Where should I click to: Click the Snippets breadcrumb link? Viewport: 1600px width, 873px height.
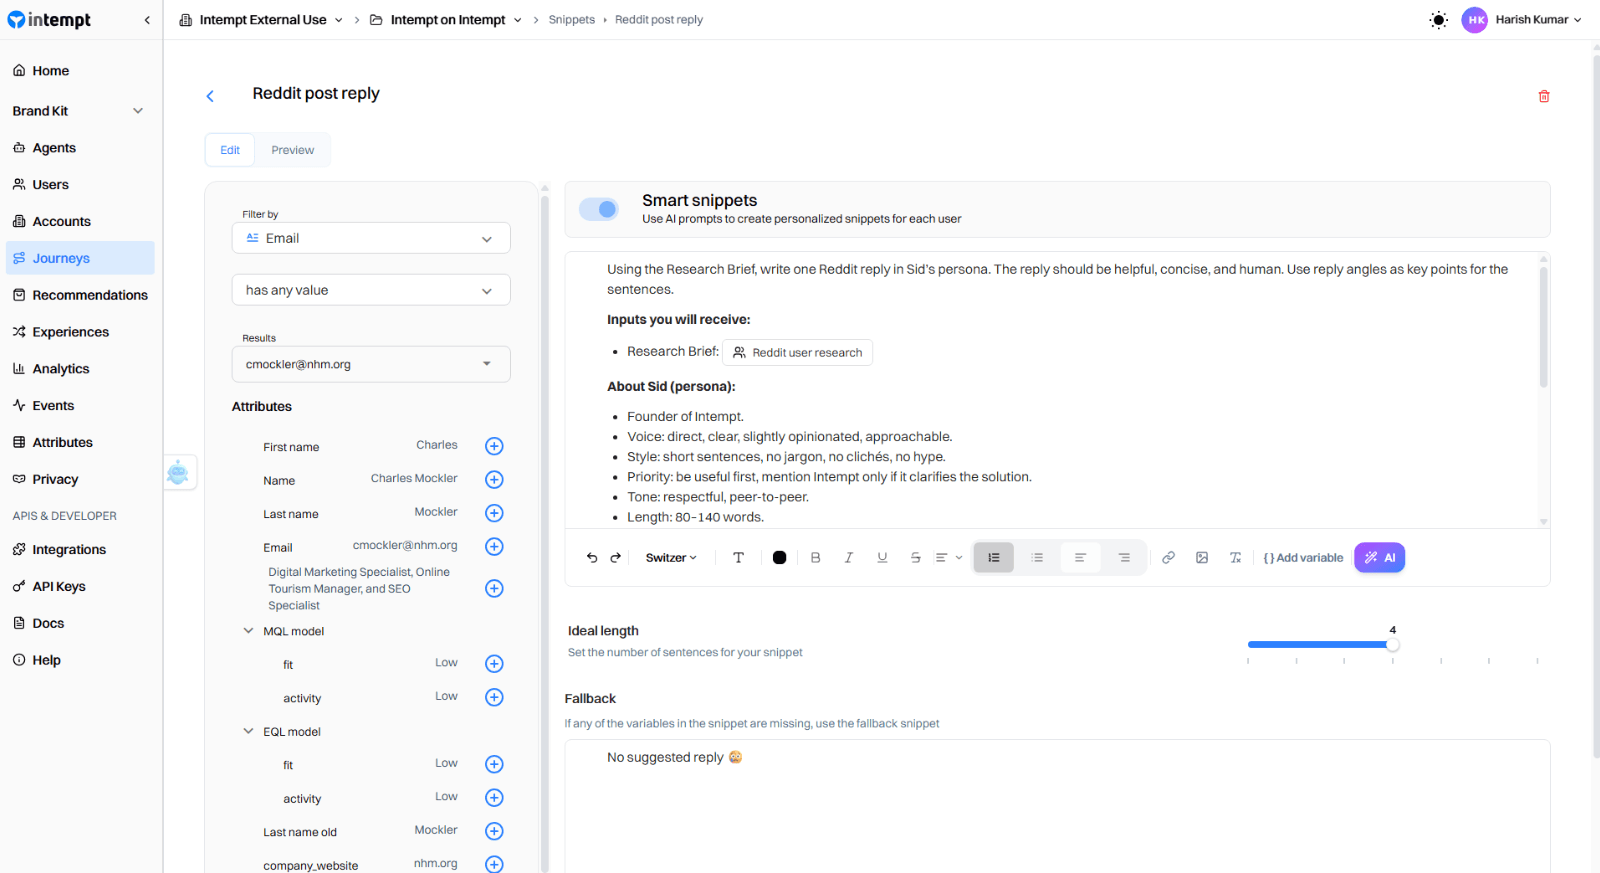point(572,20)
